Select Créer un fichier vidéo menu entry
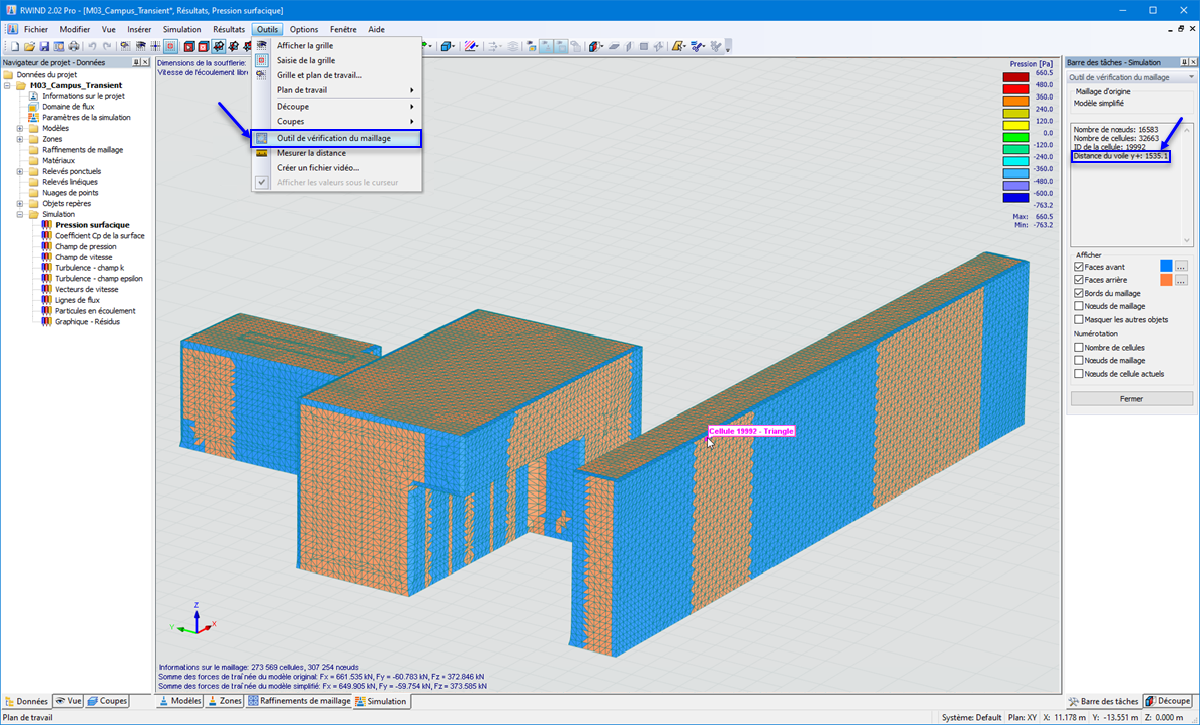Image resolution: width=1200 pixels, height=725 pixels. pos(335,168)
